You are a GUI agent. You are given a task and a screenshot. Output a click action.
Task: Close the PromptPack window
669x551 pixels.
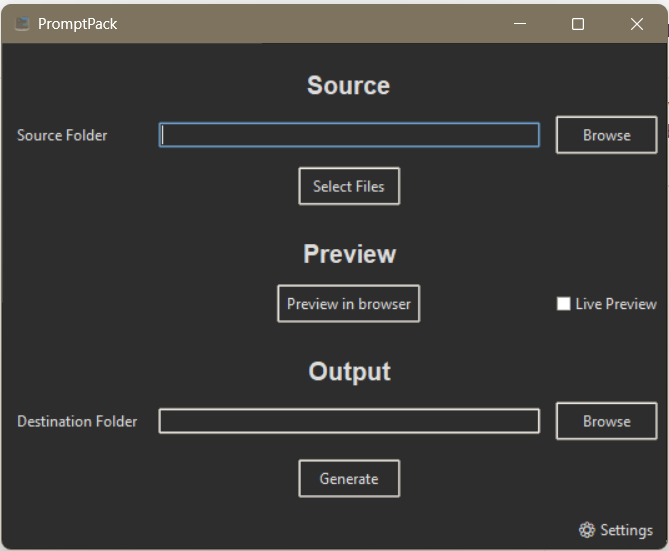point(637,24)
